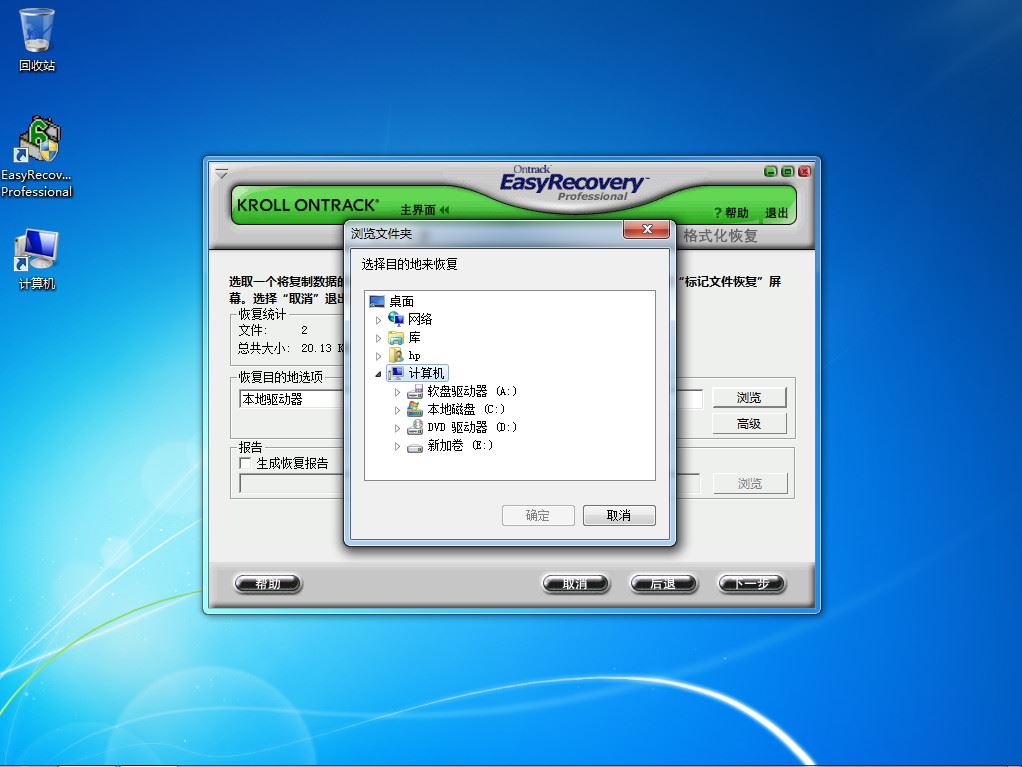Click the destination path field right of dialog
1022x767 pixels.
(690, 399)
